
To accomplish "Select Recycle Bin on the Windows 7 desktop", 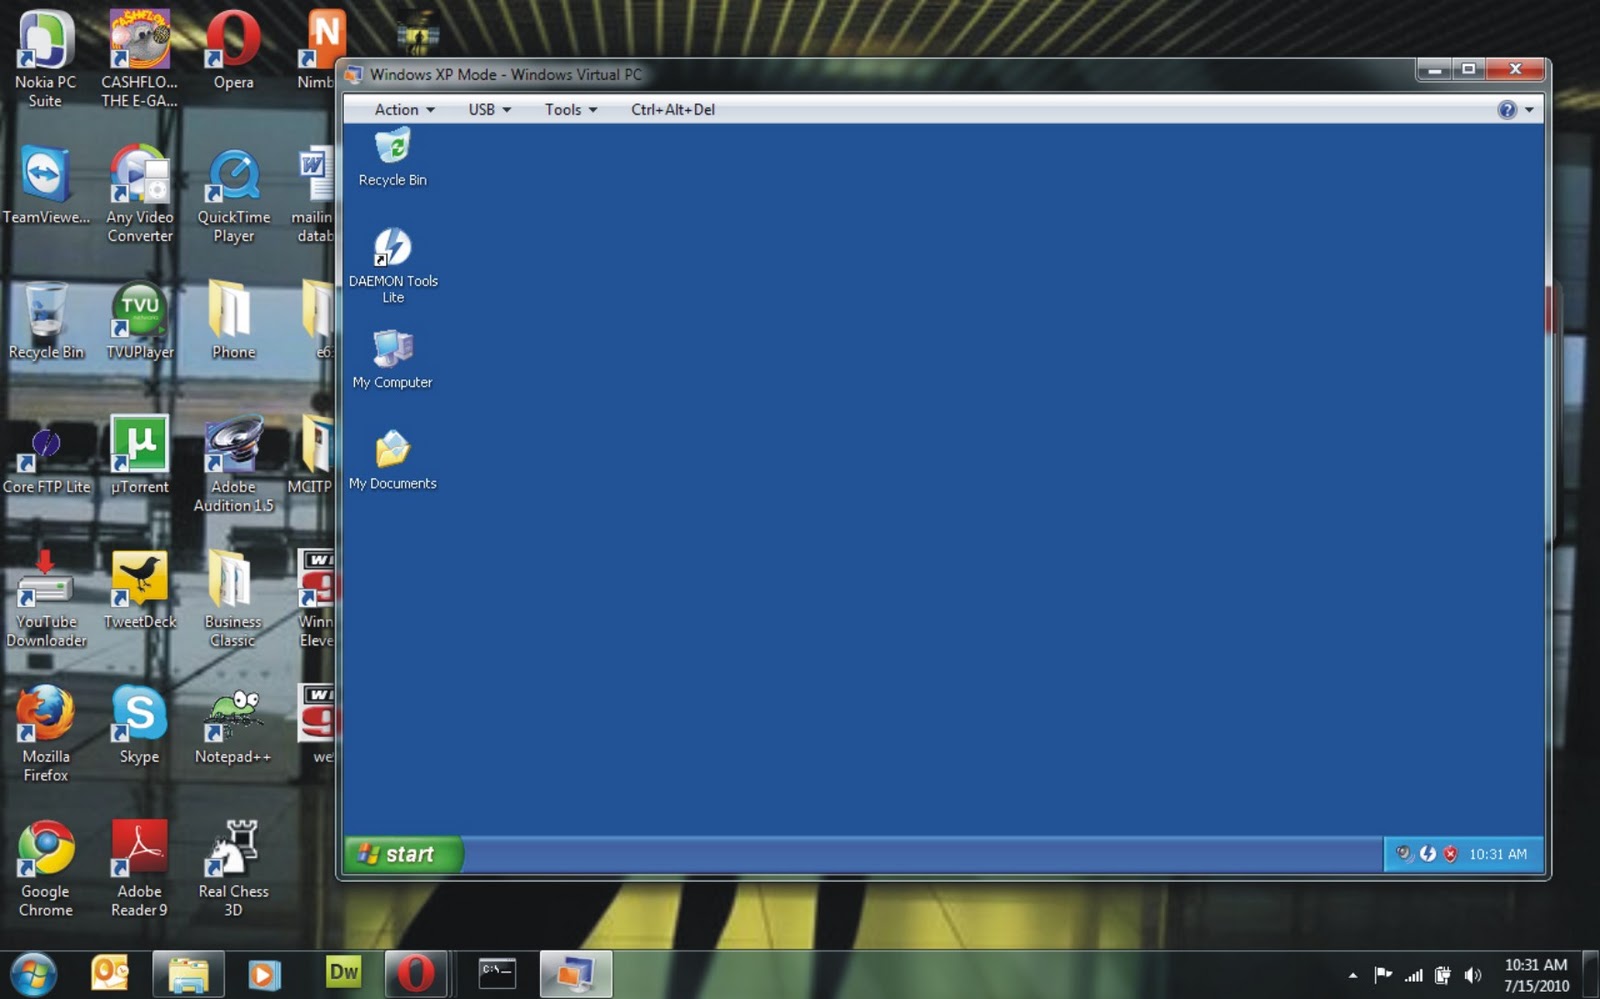I will [45, 321].
